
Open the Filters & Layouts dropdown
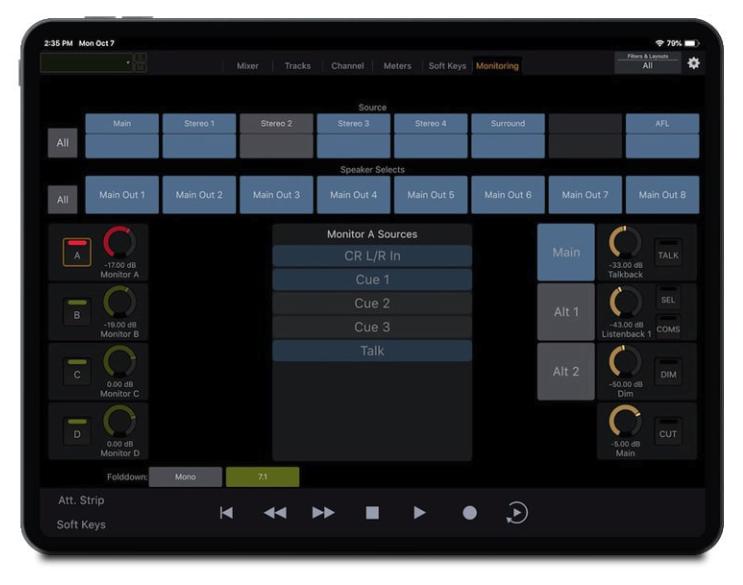pos(647,62)
